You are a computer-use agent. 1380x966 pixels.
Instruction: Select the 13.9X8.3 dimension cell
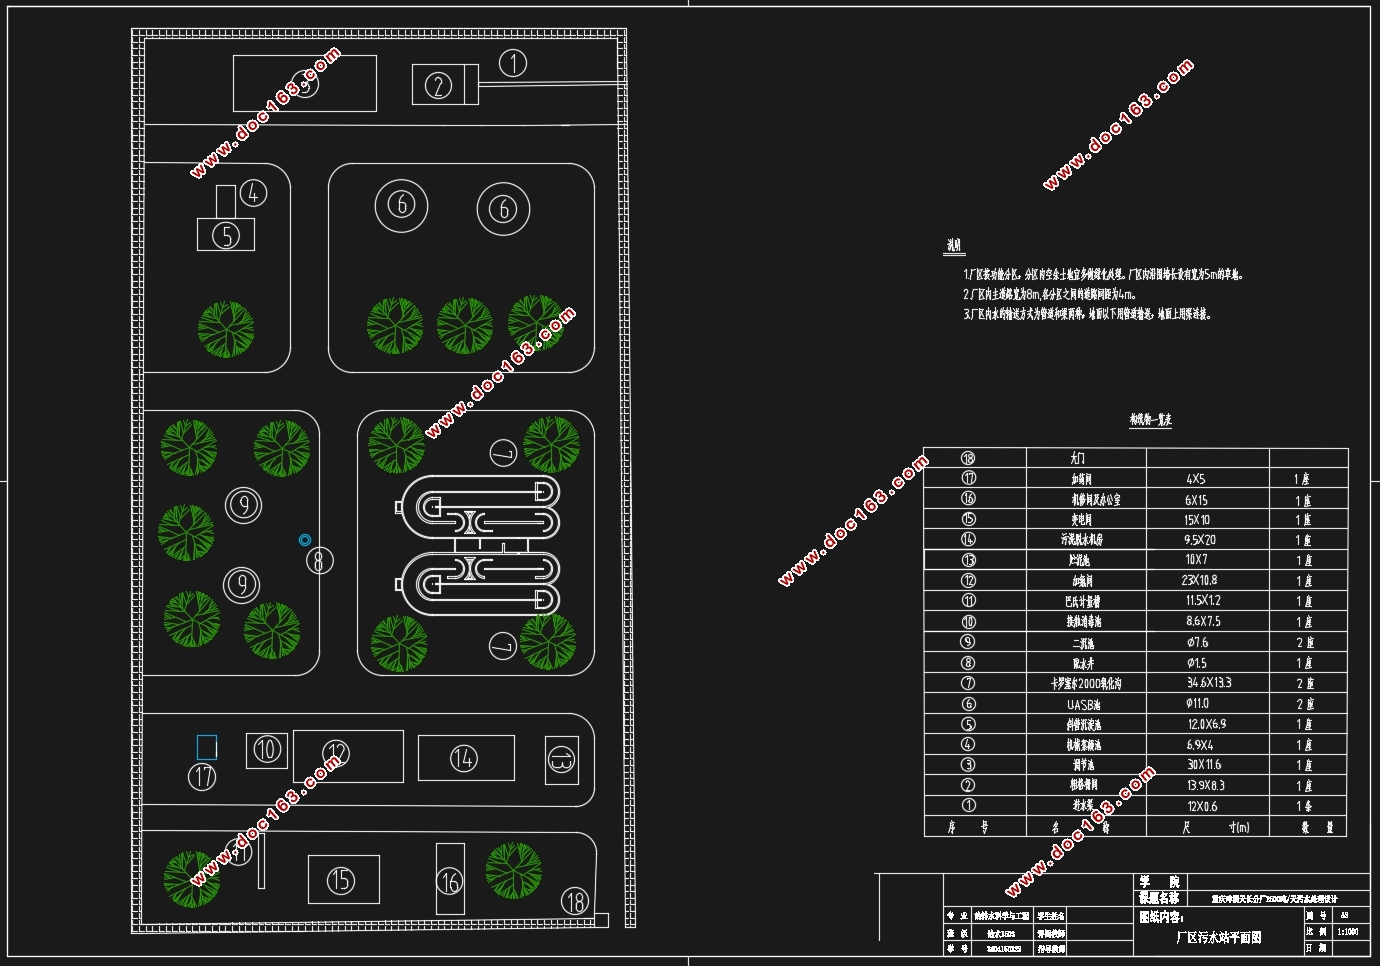(1207, 785)
